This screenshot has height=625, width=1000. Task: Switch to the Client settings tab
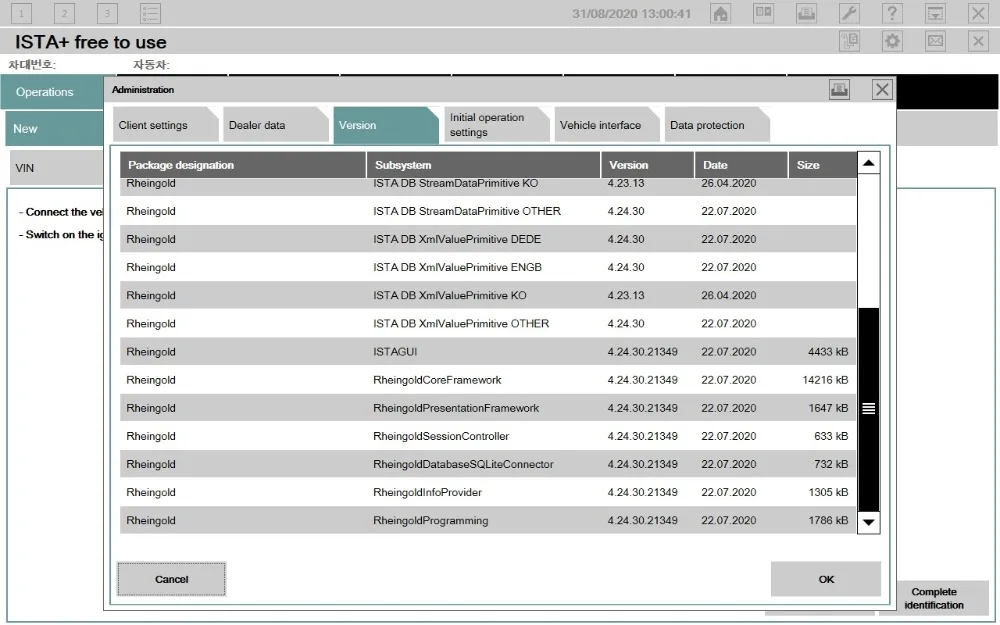click(x=166, y=125)
